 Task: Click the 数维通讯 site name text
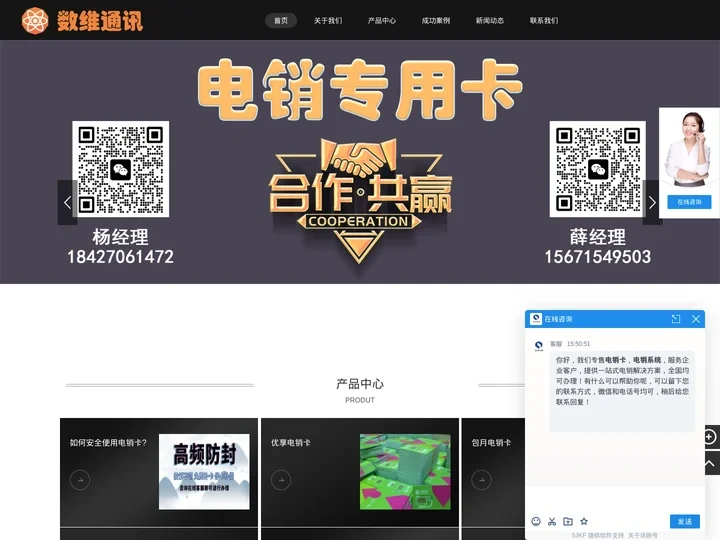(x=100, y=21)
